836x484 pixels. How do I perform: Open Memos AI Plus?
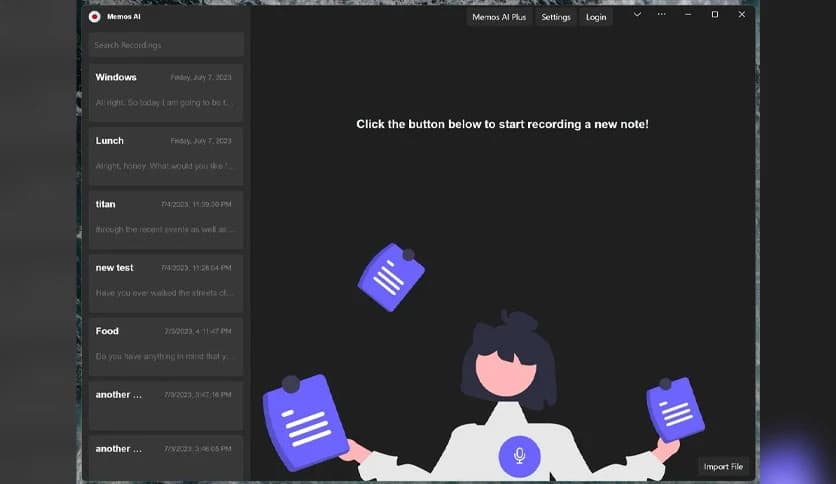click(x=499, y=17)
